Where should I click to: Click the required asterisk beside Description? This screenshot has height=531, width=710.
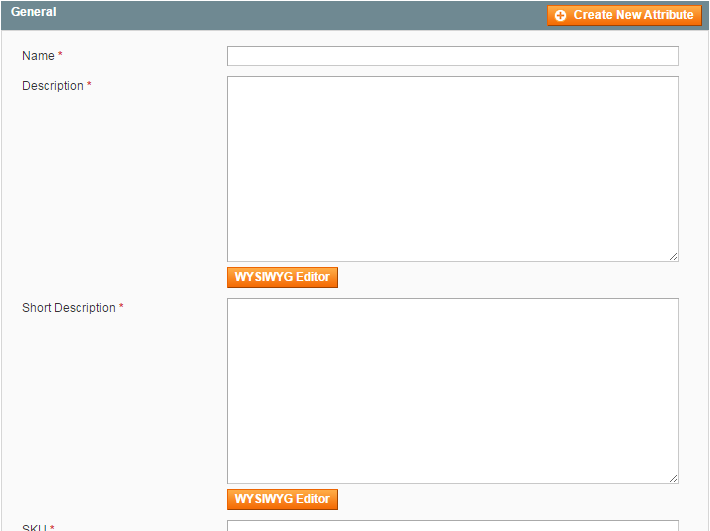coord(89,86)
